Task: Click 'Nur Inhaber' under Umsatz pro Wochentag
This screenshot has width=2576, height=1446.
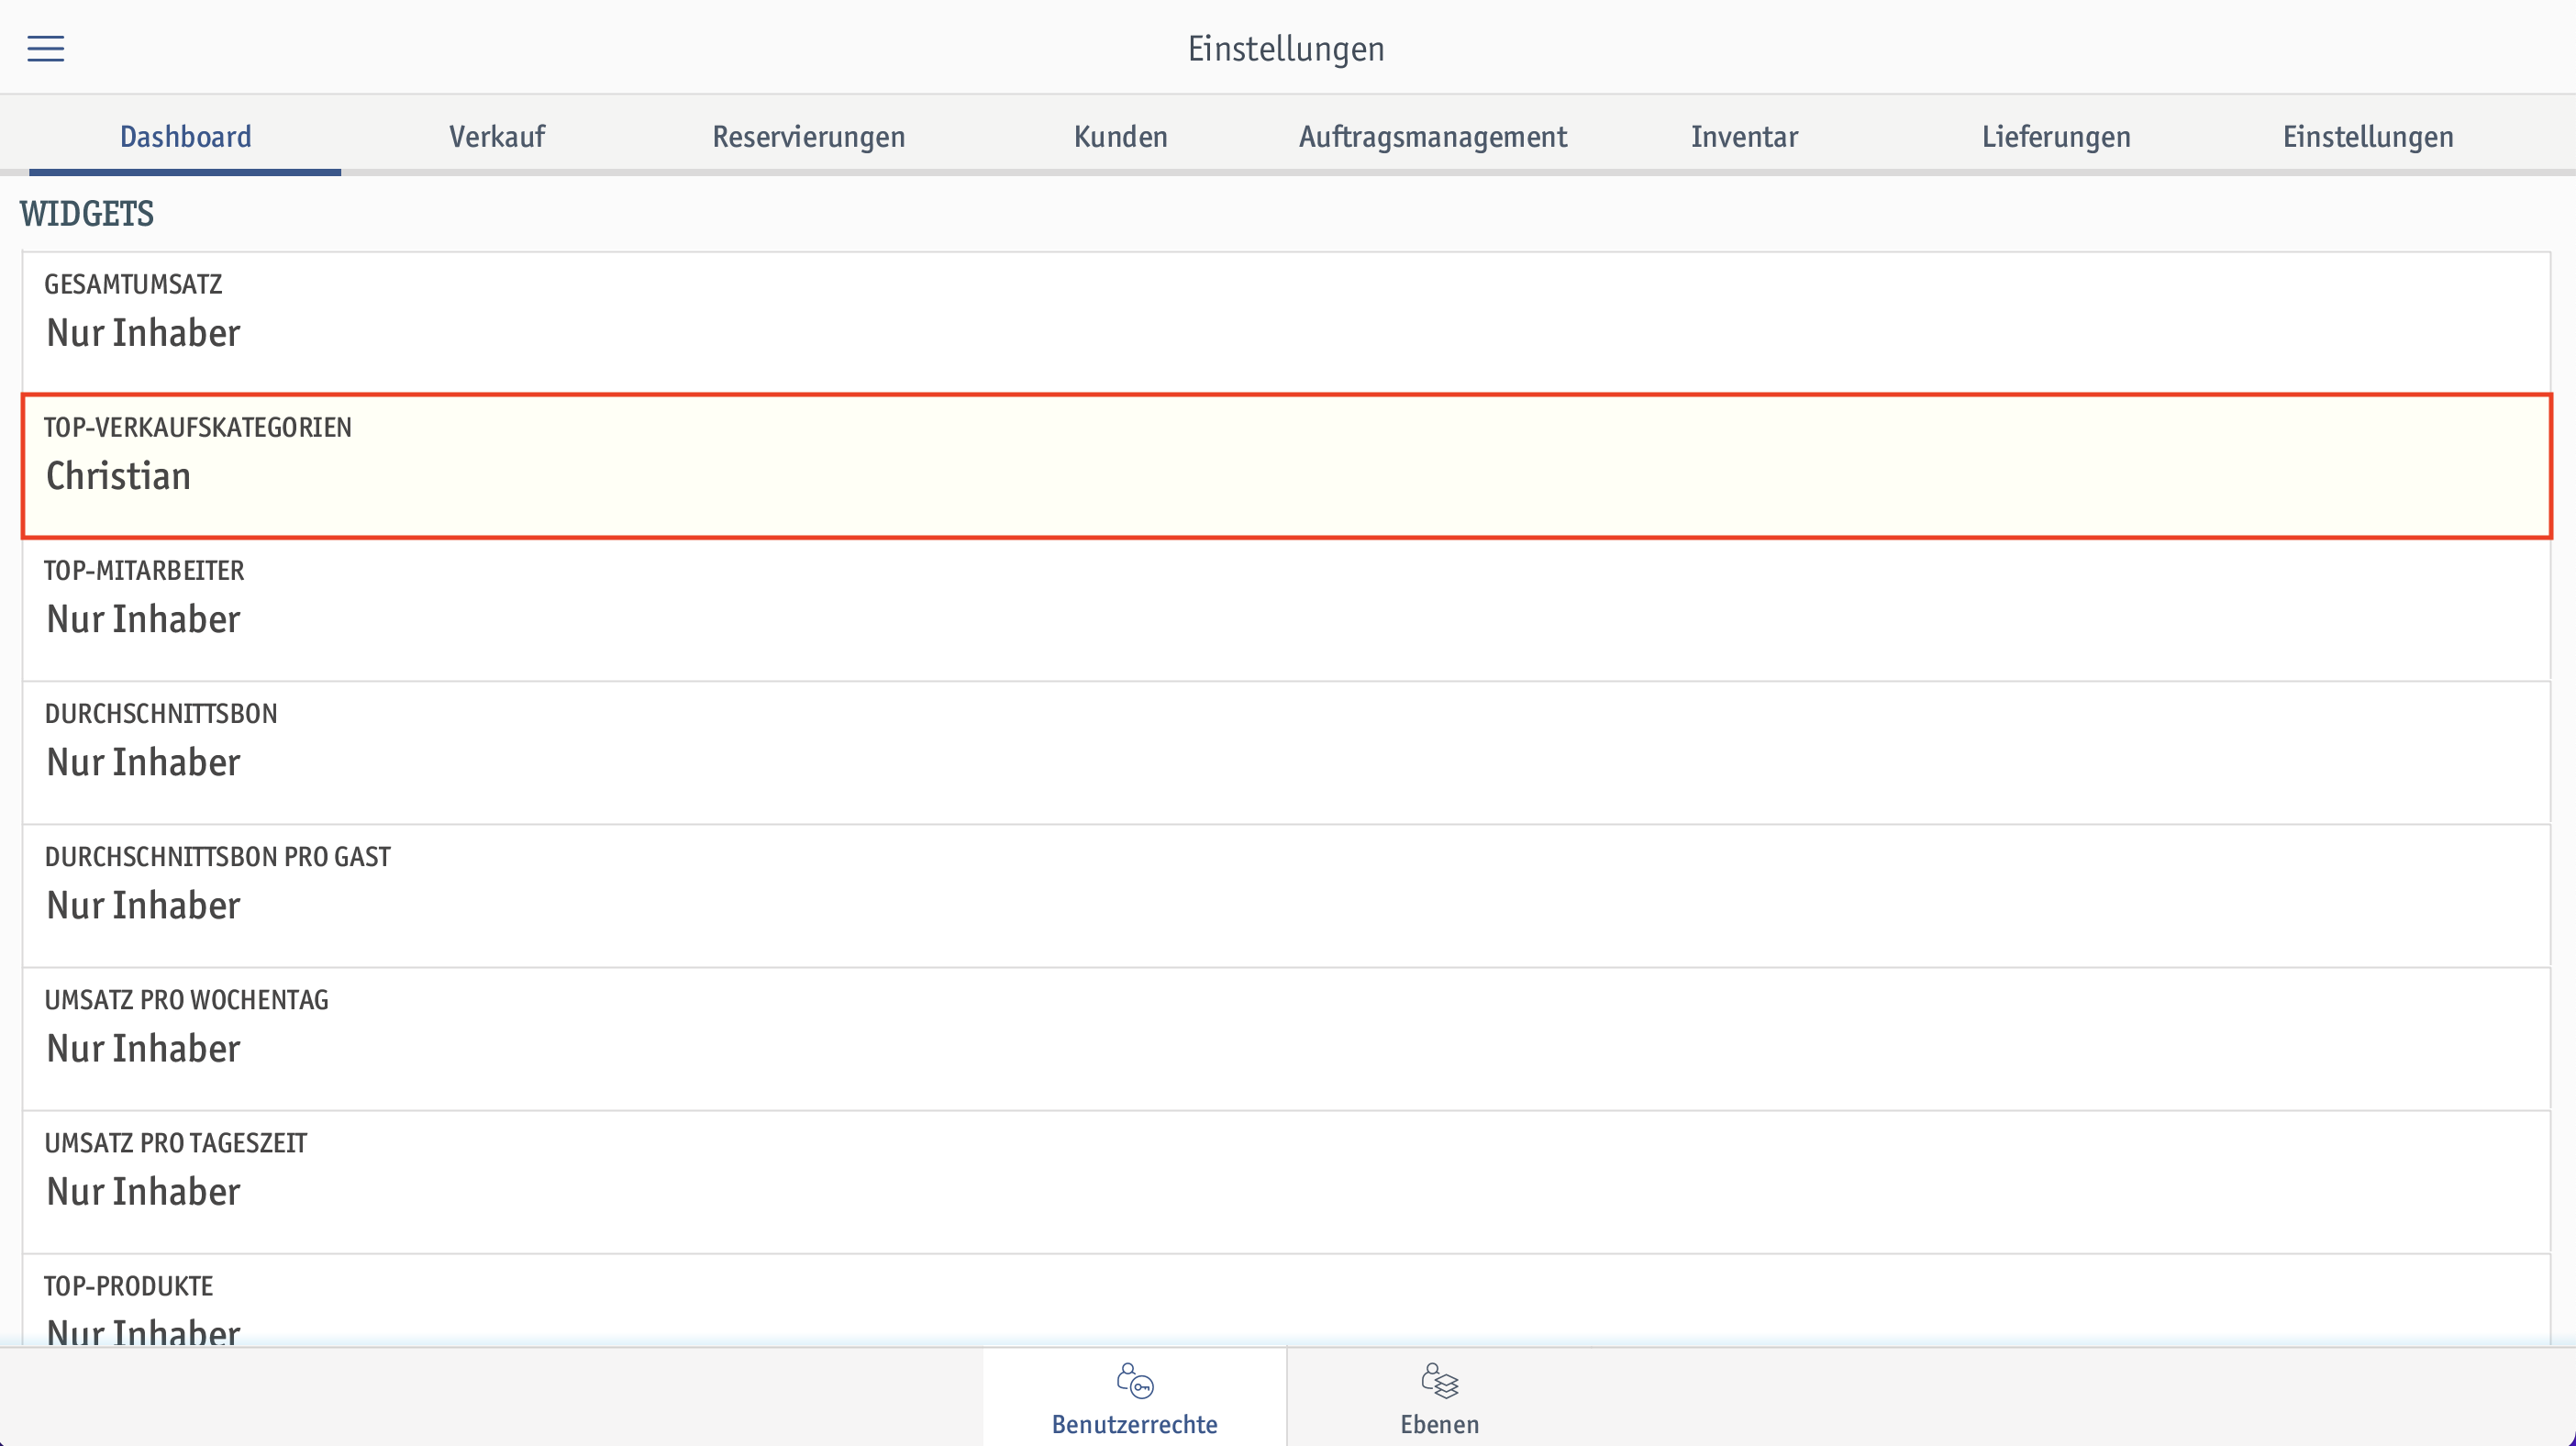Action: [x=144, y=1048]
